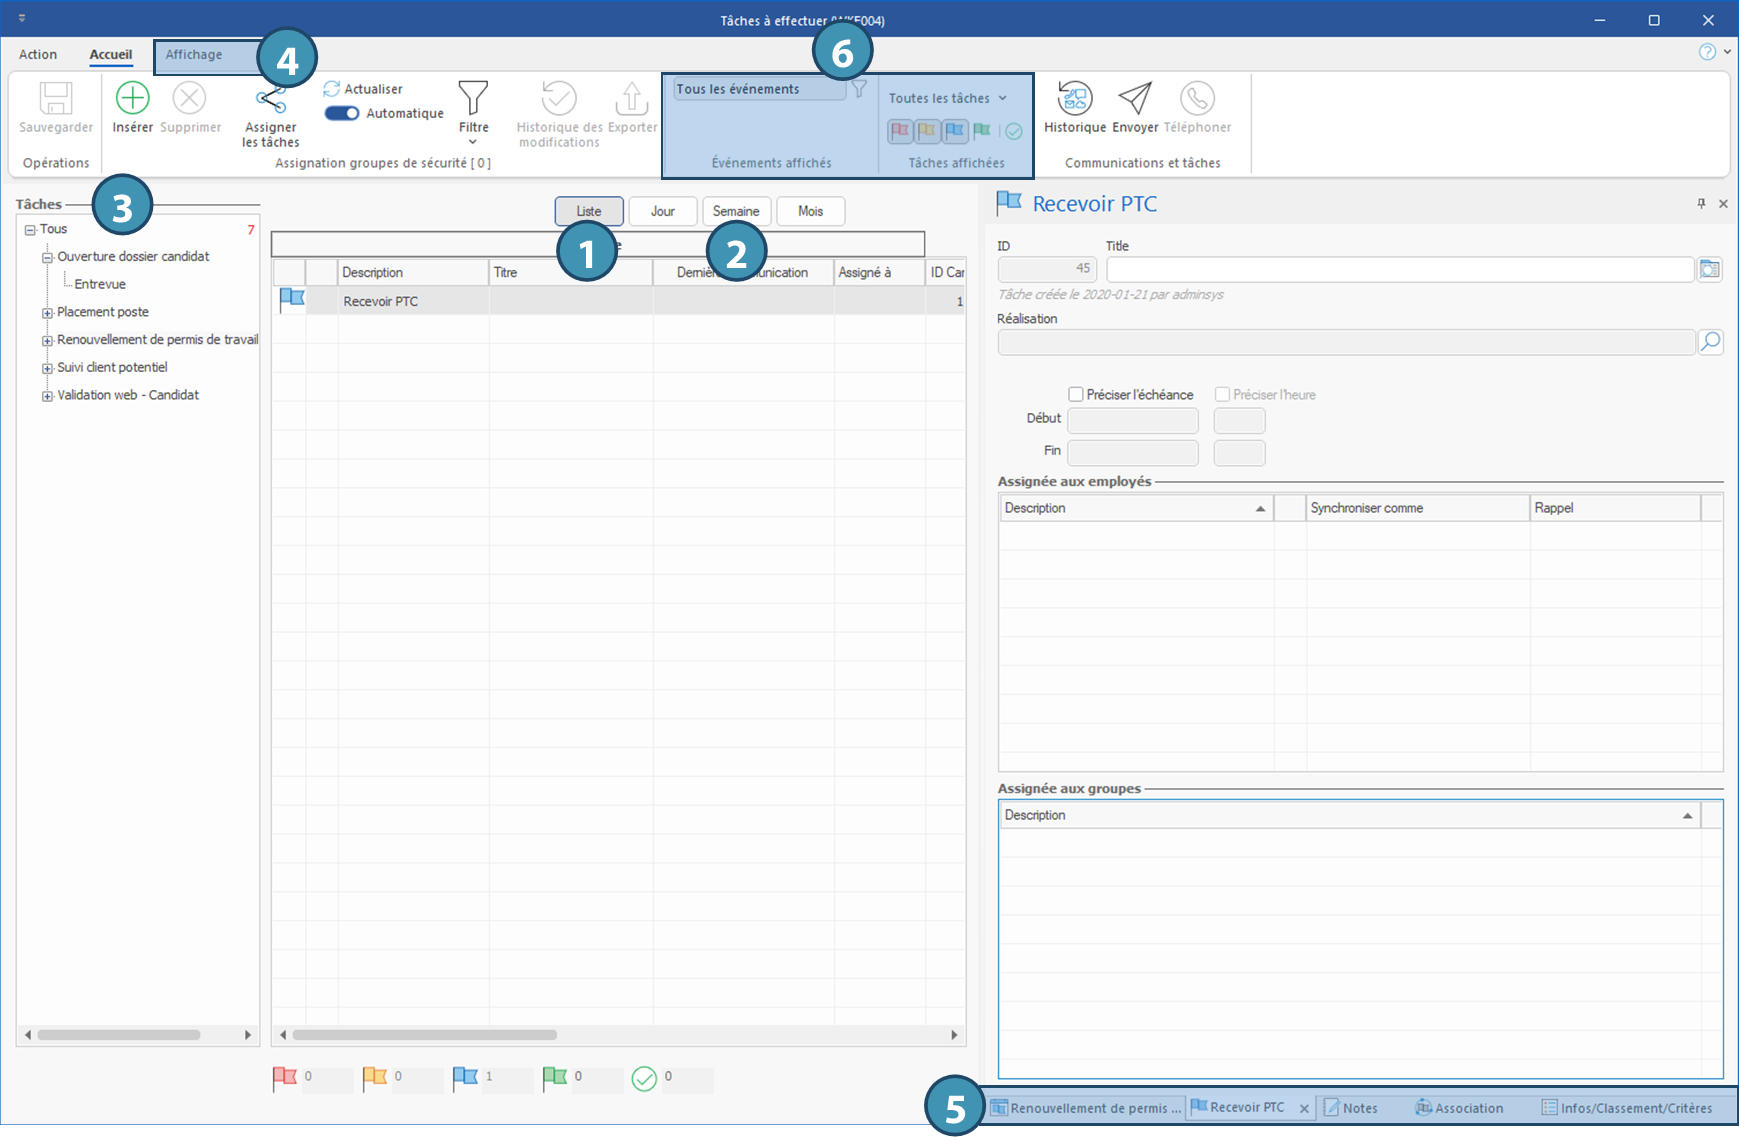Click the Envoyer paper plane icon
Screen dimensions: 1740x1137
tap(1134, 99)
